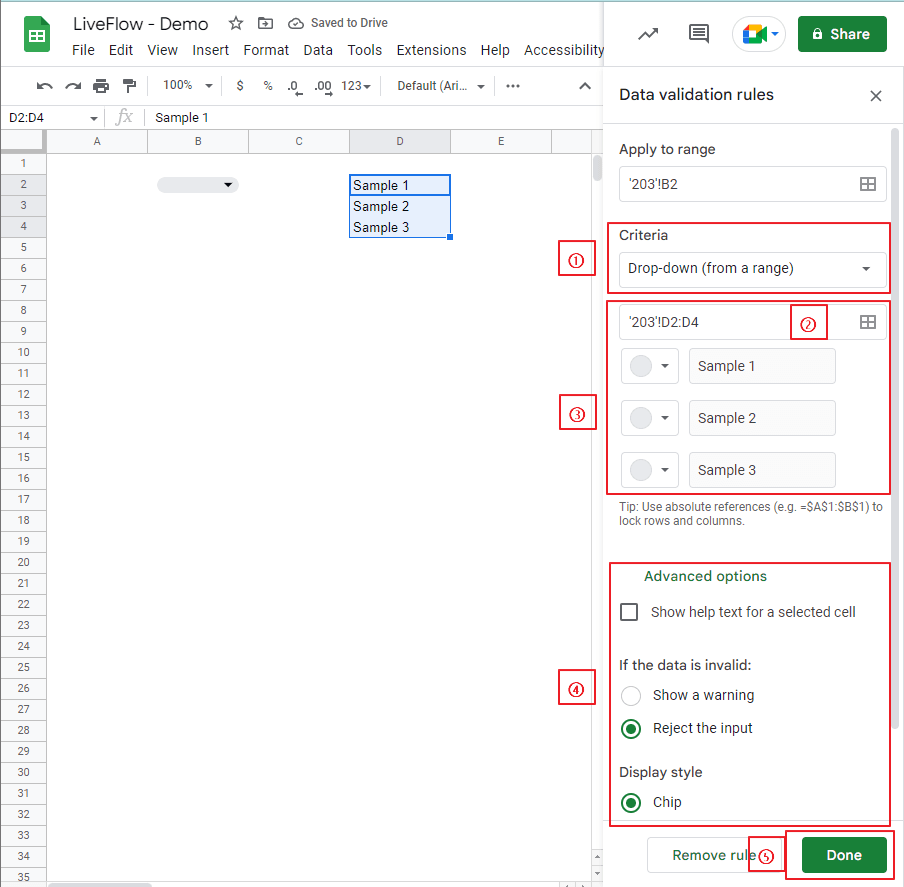Open the Format menu

[266, 50]
